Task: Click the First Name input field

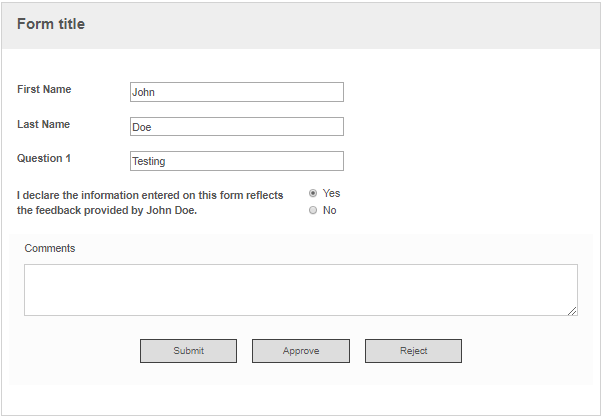Action: [237, 92]
